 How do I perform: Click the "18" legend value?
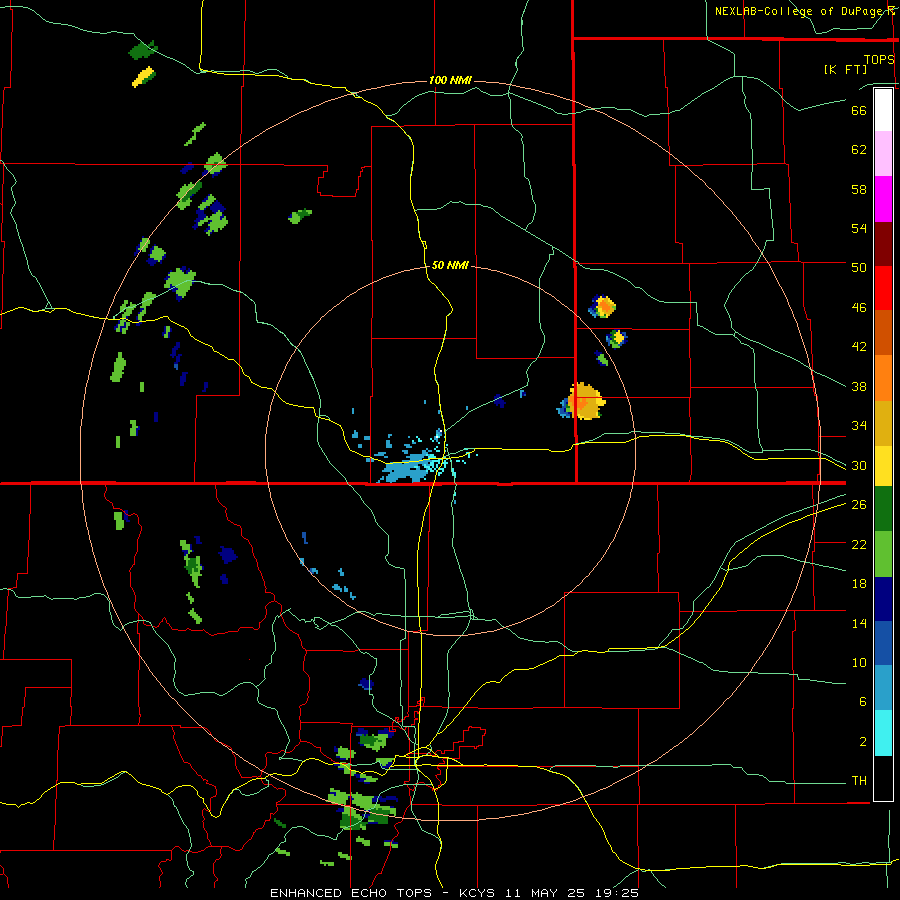click(859, 584)
